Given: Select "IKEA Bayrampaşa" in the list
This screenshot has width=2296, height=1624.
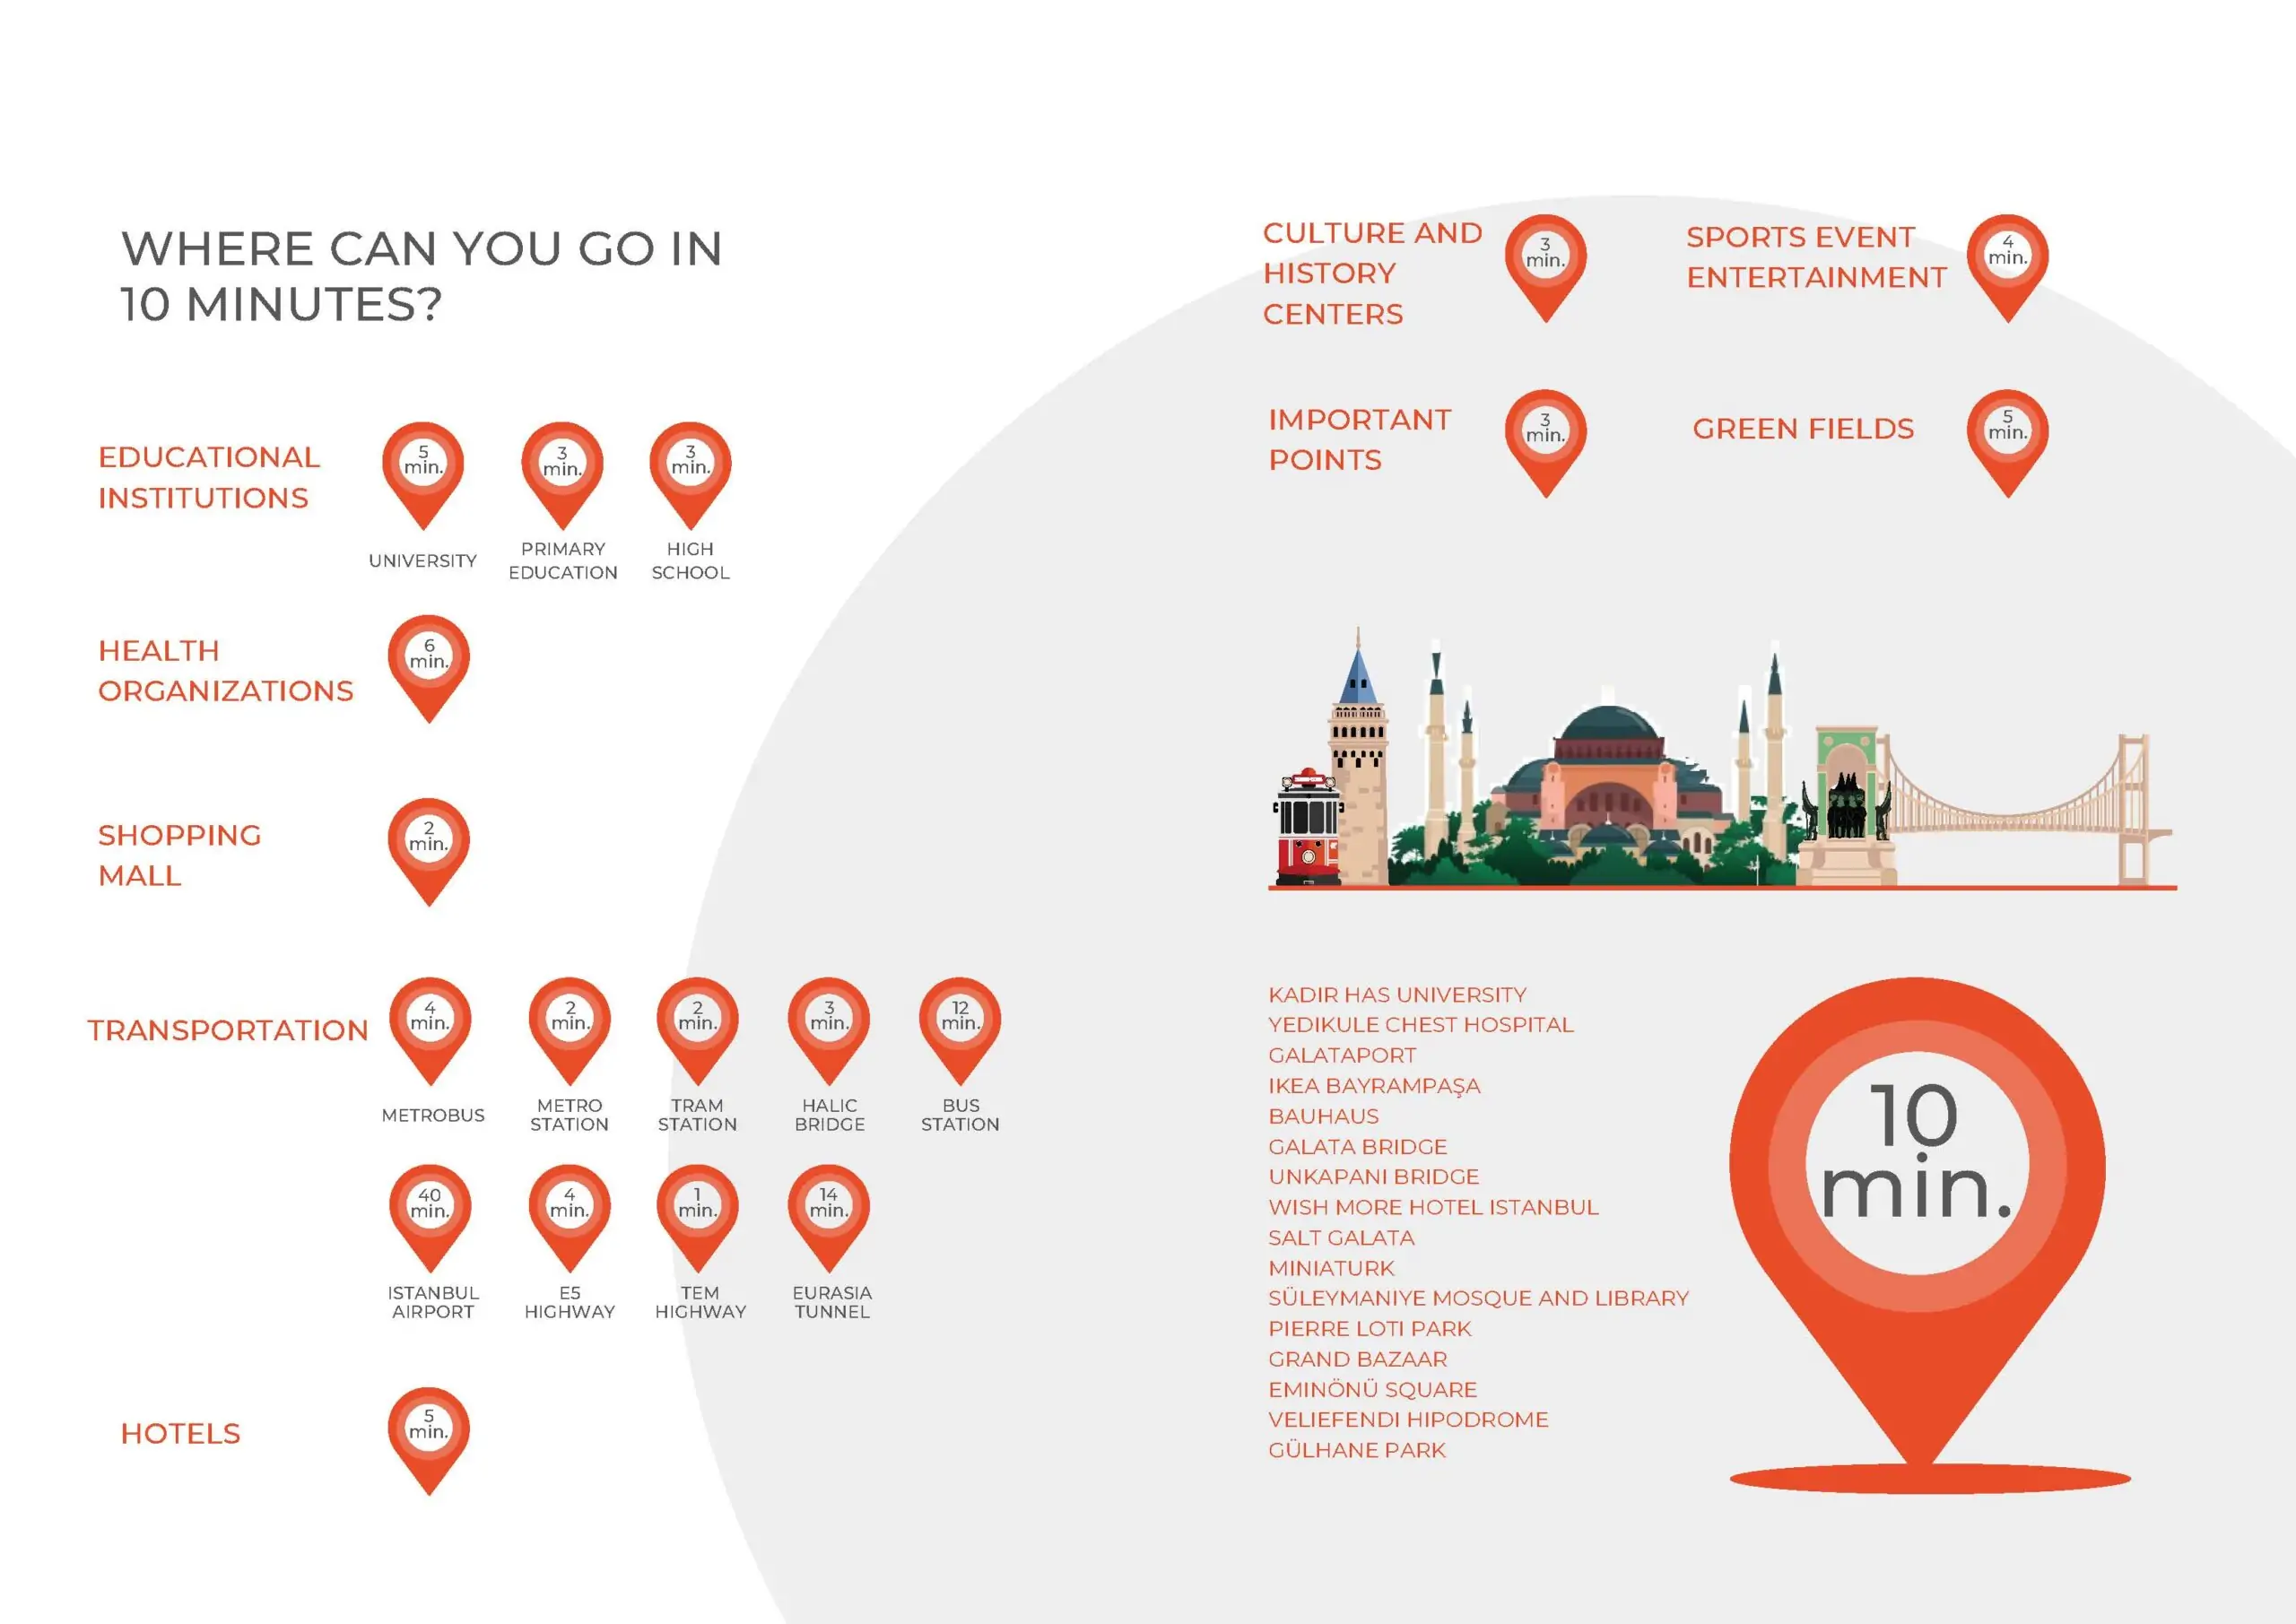Looking at the screenshot, I should click(1374, 1086).
